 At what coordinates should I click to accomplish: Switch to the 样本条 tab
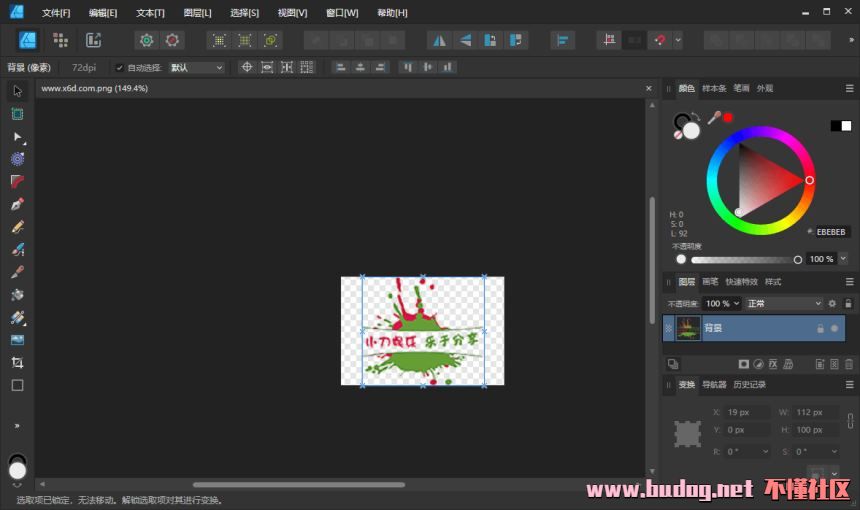[x=714, y=88]
